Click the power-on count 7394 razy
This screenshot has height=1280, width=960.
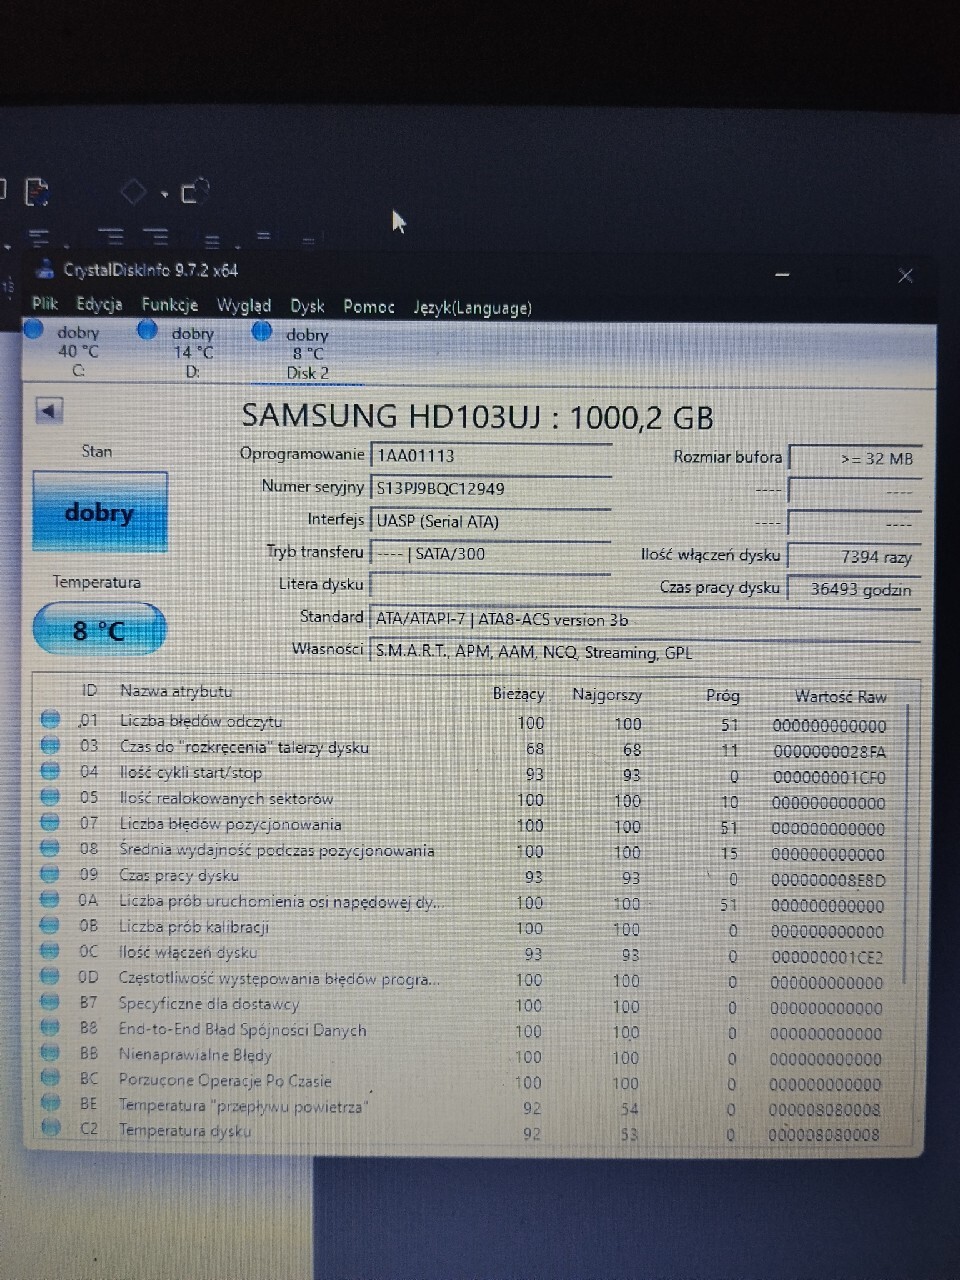(853, 556)
